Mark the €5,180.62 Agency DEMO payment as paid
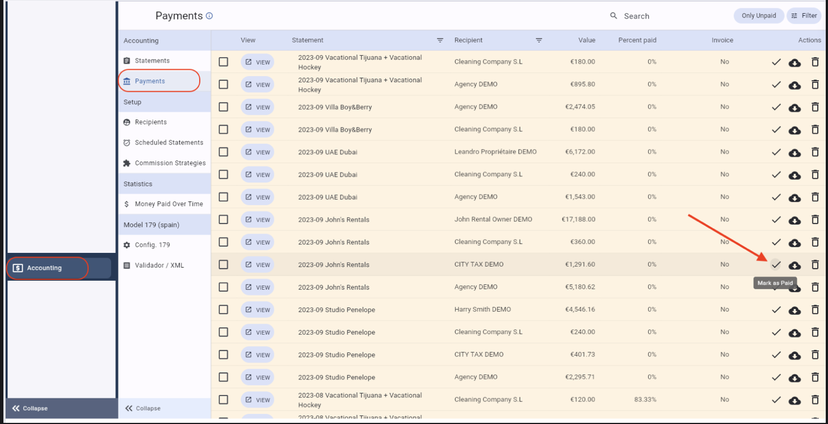Screen dimensions: 828x424 [x=775, y=287]
